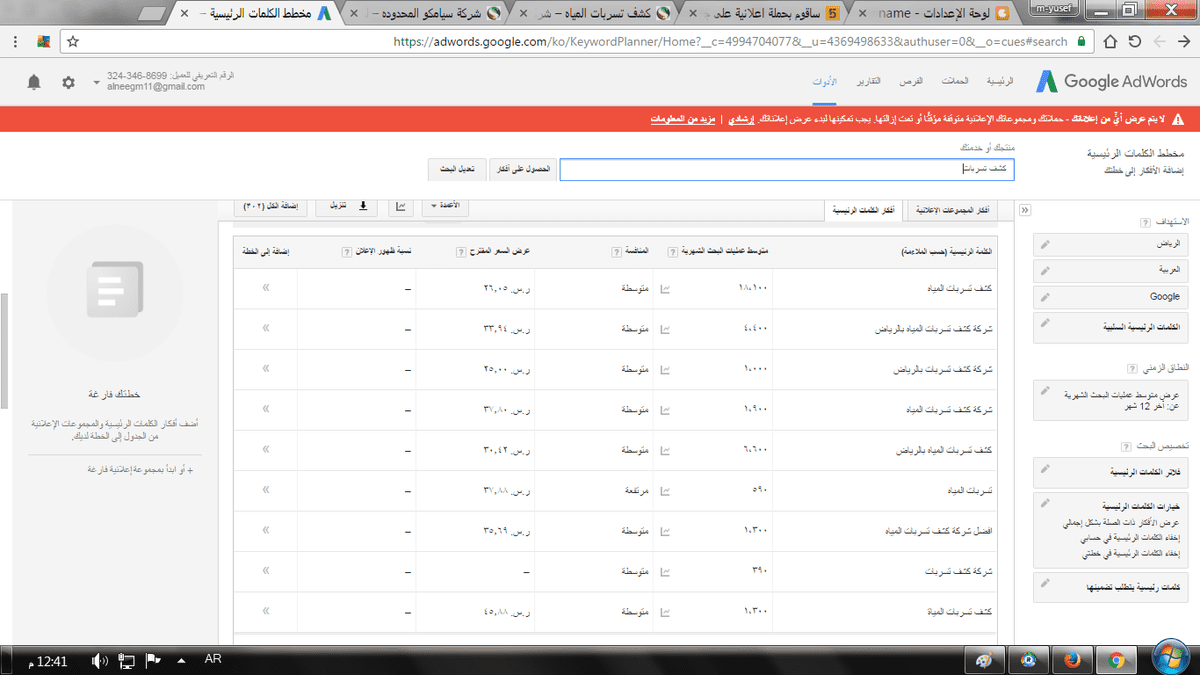Focus the product or service keyword input field

click(787, 170)
